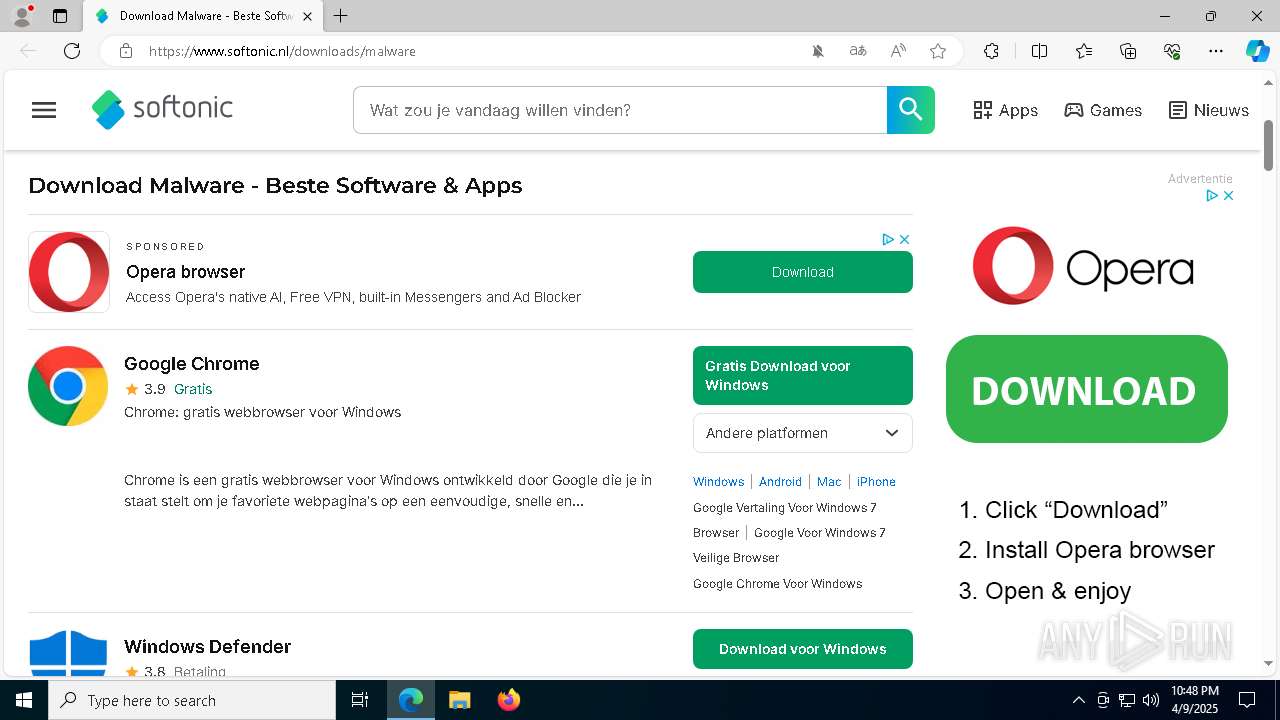Select the iPhone platform link

click(876, 481)
